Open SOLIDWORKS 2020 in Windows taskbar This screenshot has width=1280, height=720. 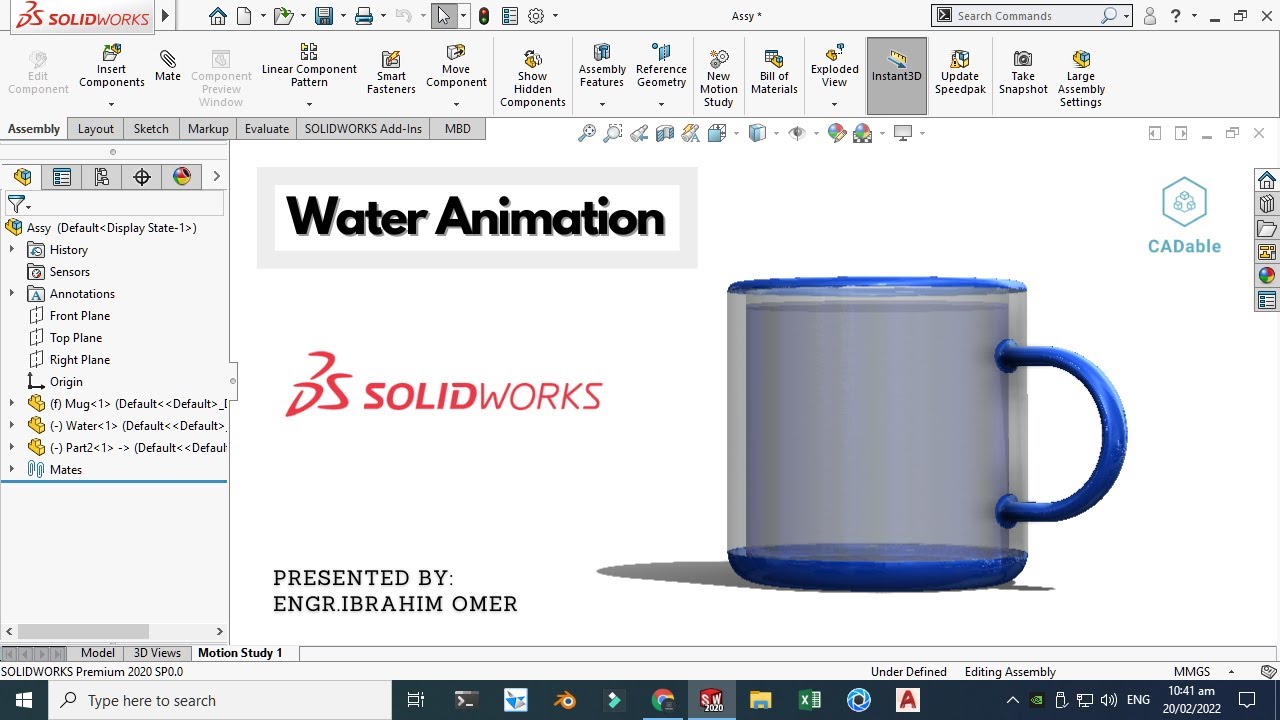pos(711,700)
